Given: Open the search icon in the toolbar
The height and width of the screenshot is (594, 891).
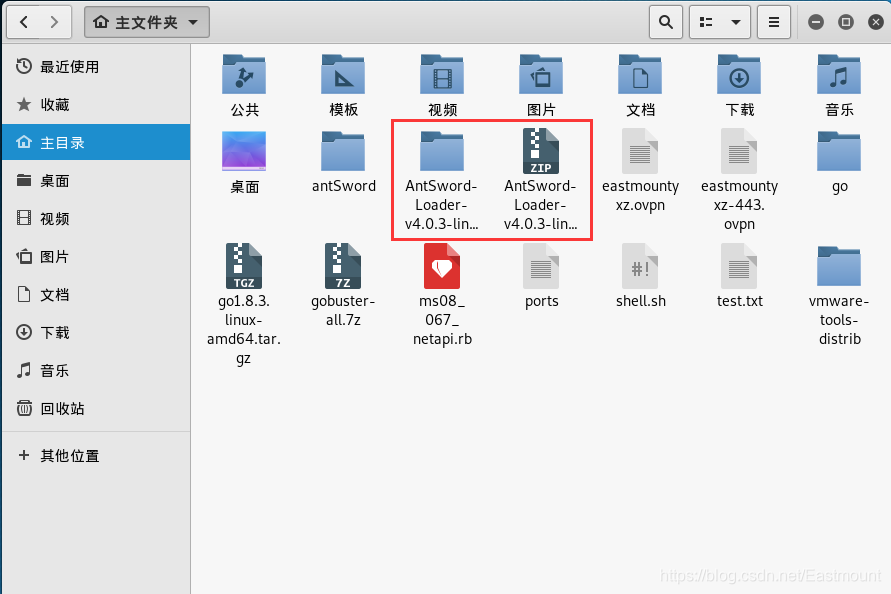Looking at the screenshot, I should click(x=666, y=21).
